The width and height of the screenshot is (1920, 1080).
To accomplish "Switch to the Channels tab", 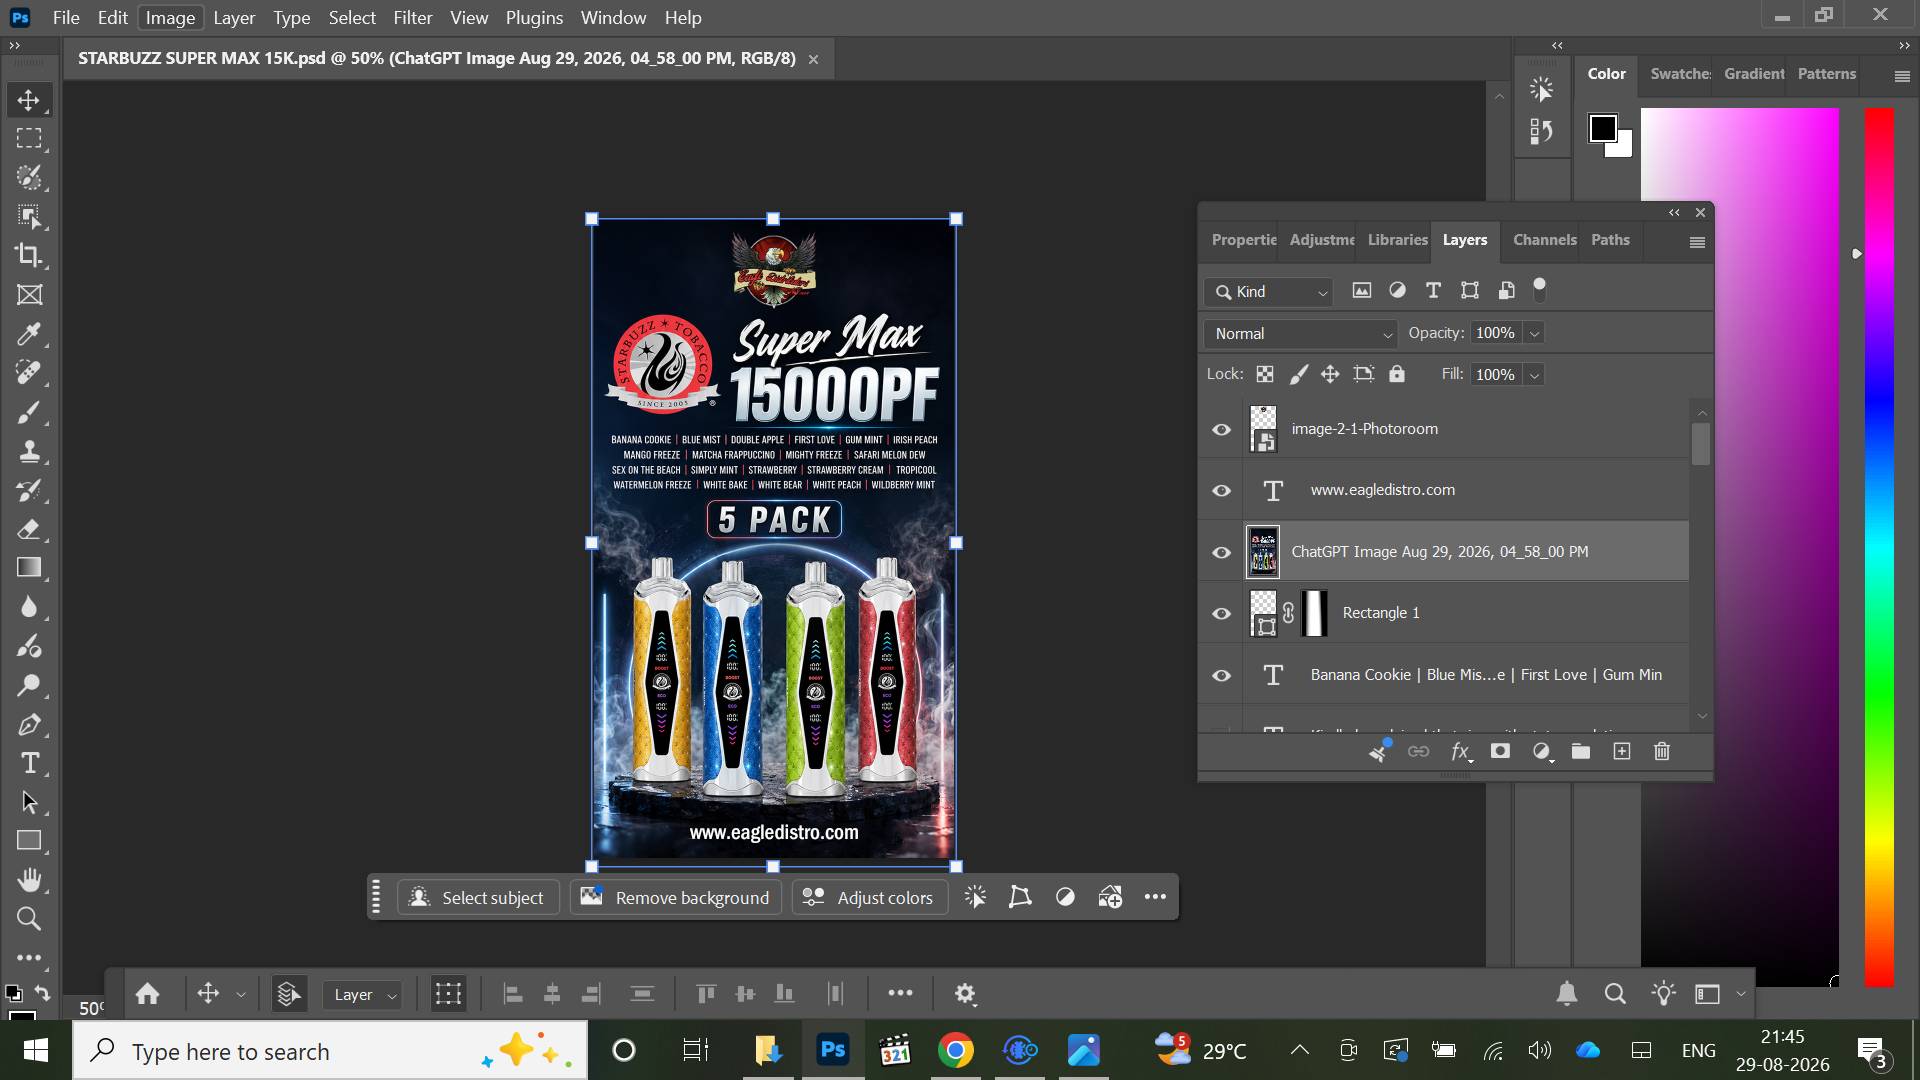I will click(x=1544, y=240).
